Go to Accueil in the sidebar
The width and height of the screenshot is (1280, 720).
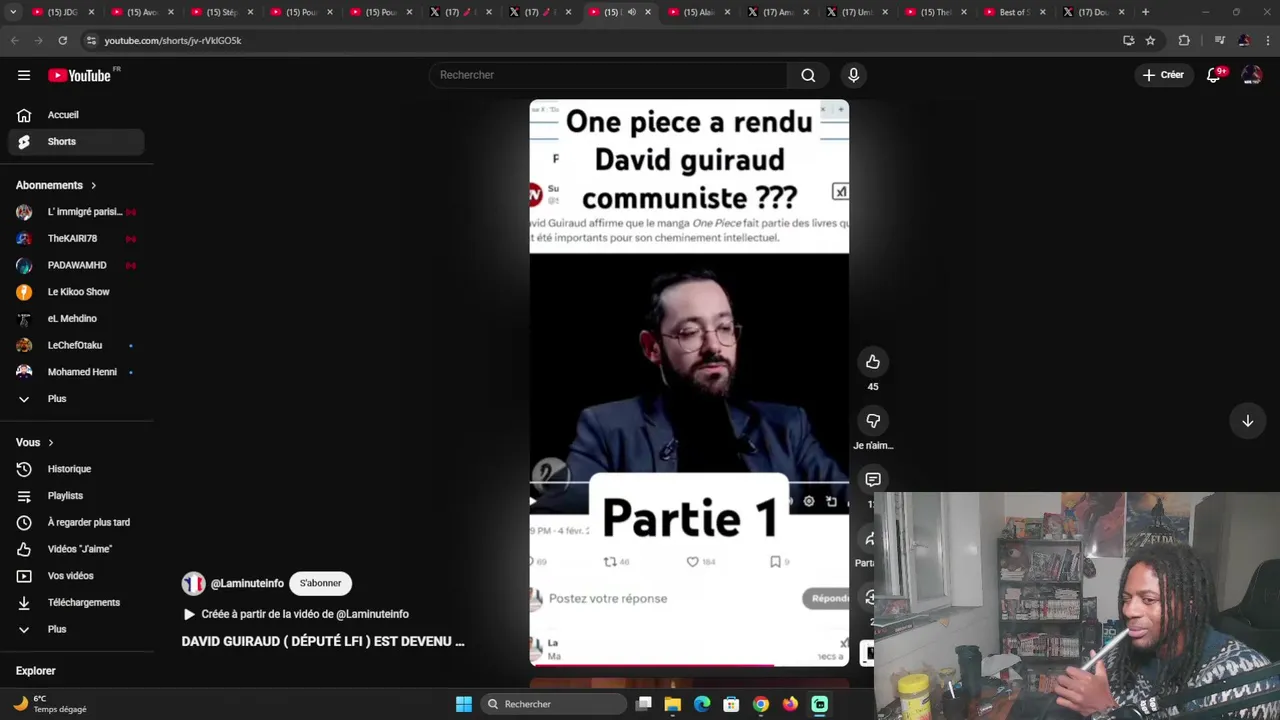click(77, 115)
